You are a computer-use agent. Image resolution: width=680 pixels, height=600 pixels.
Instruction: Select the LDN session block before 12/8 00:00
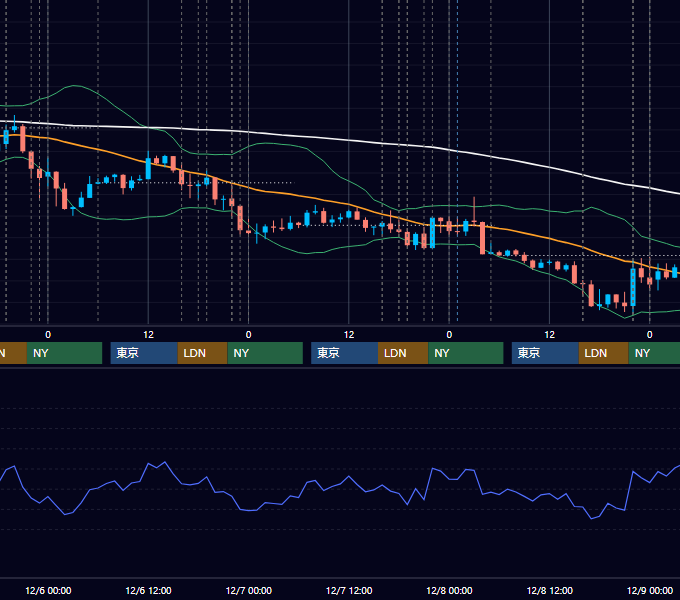click(403, 353)
